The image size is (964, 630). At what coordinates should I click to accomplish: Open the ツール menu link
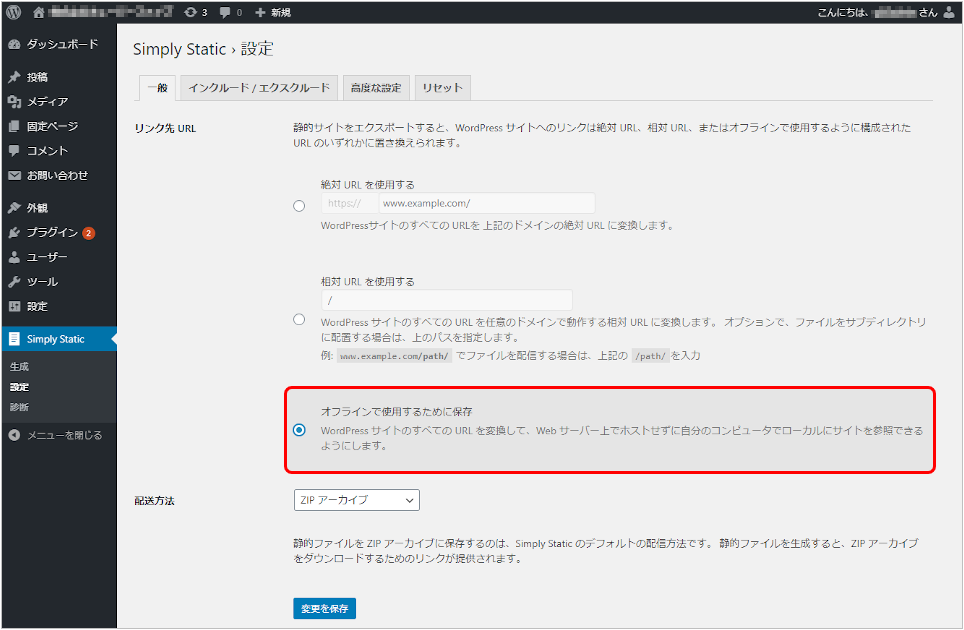pos(42,282)
